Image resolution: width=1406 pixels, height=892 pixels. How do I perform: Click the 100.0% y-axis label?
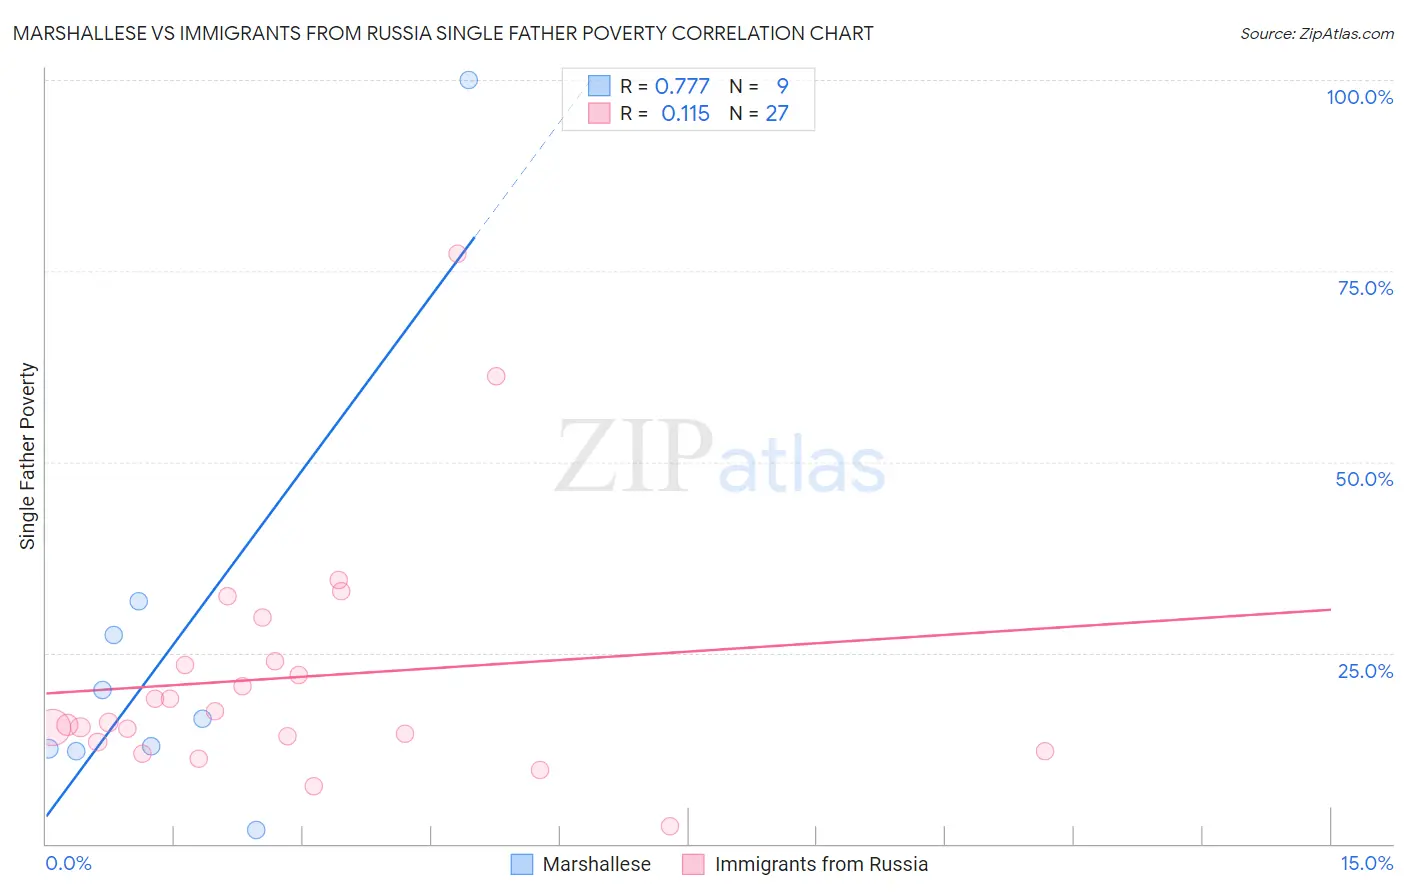click(x=1359, y=97)
